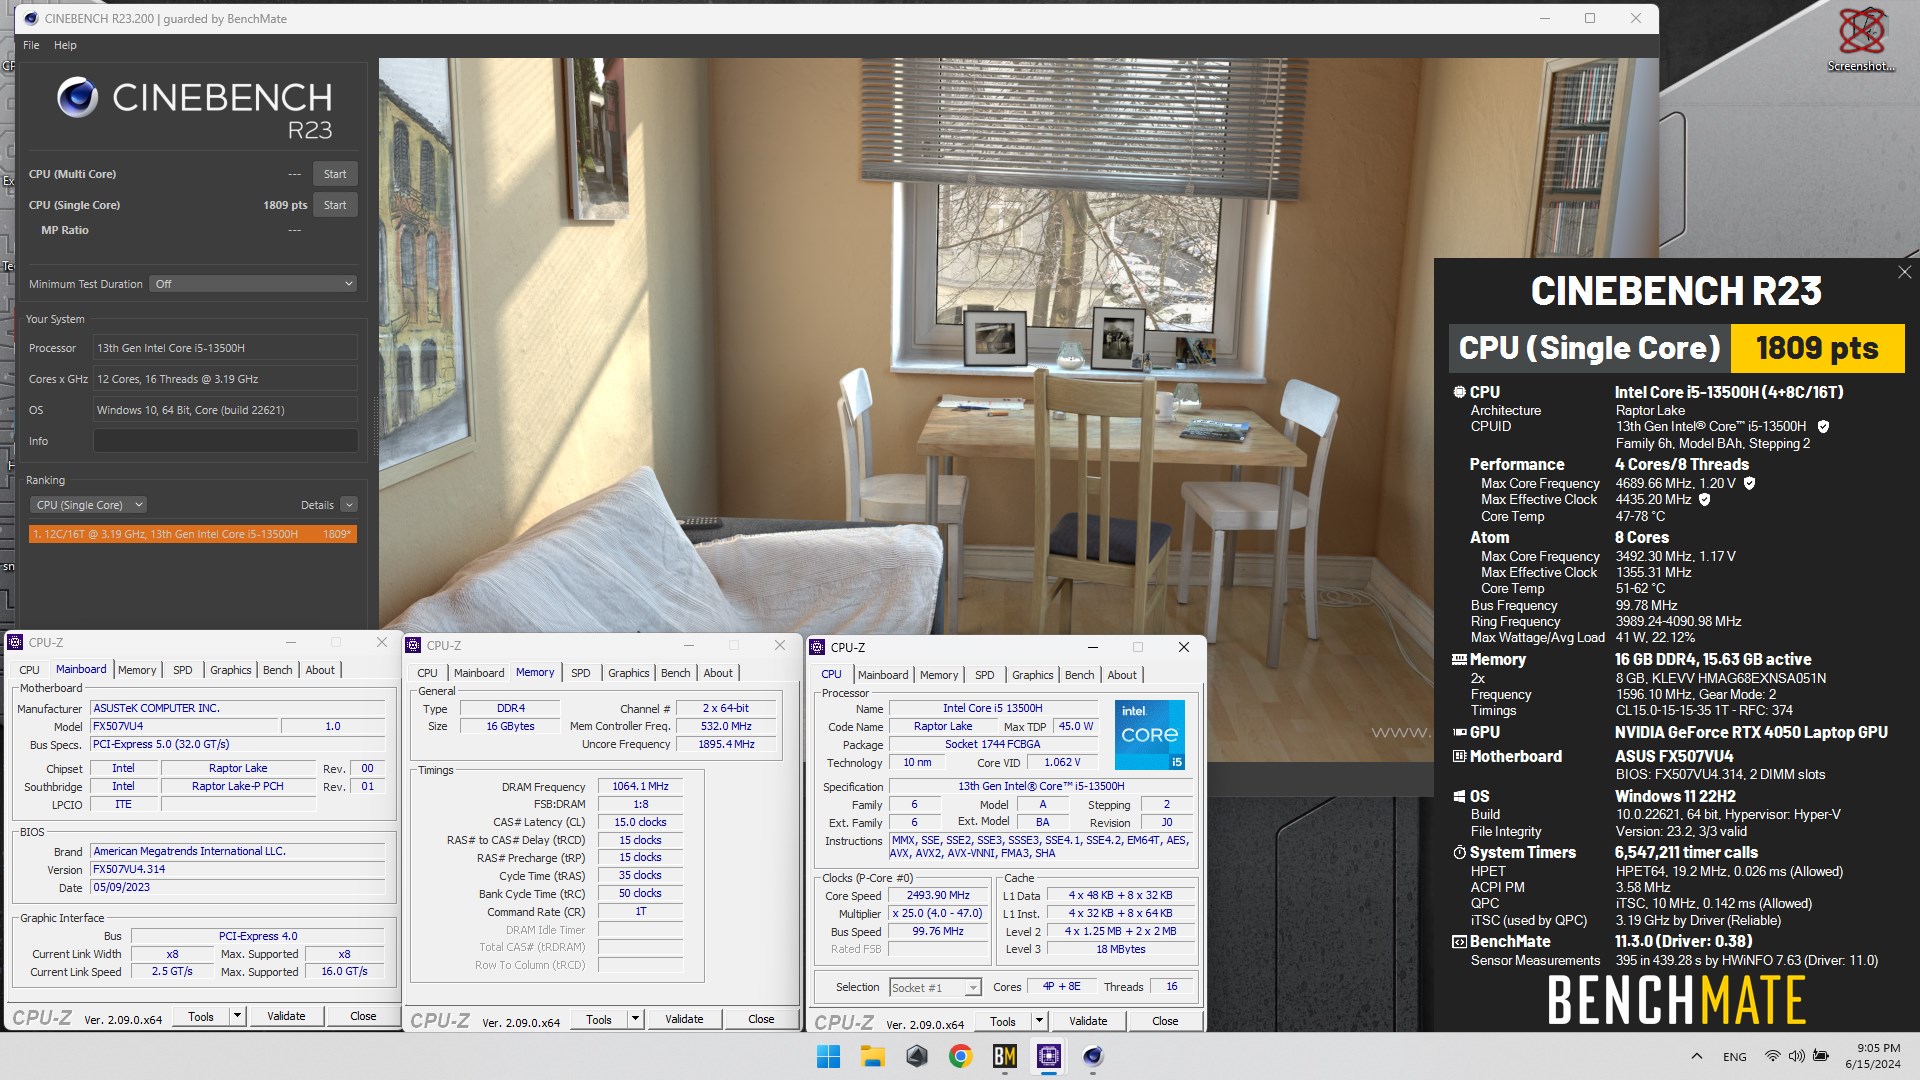
Task: Start the CPU Single Core test
Action: [335, 205]
